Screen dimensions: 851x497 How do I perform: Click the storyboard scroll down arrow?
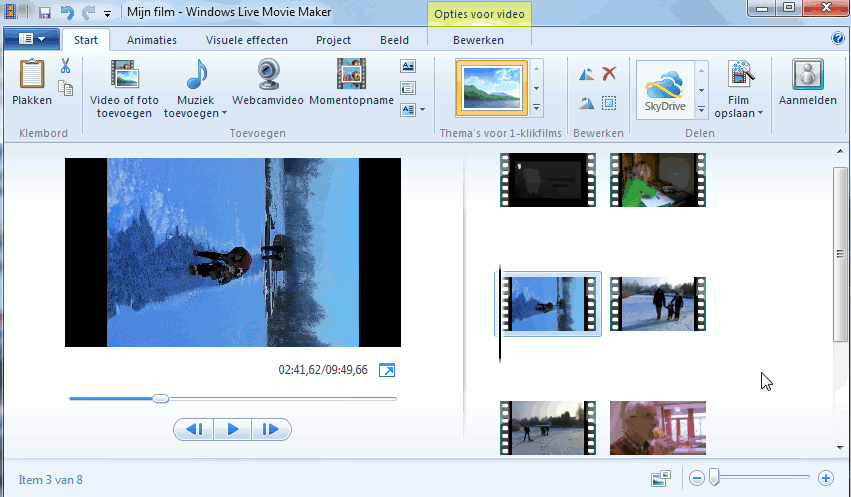[840, 448]
